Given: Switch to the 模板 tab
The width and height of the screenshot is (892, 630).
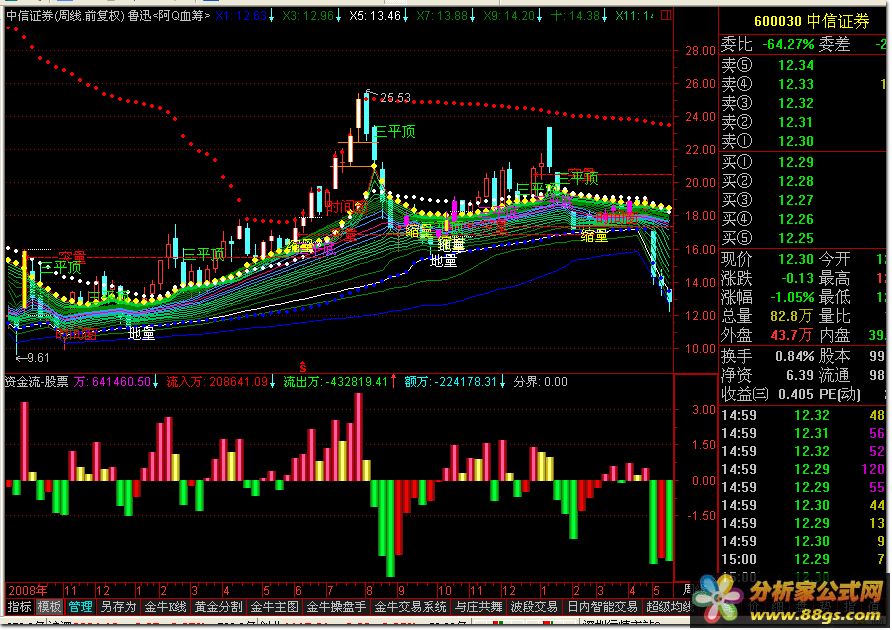Looking at the screenshot, I should 49,607.
